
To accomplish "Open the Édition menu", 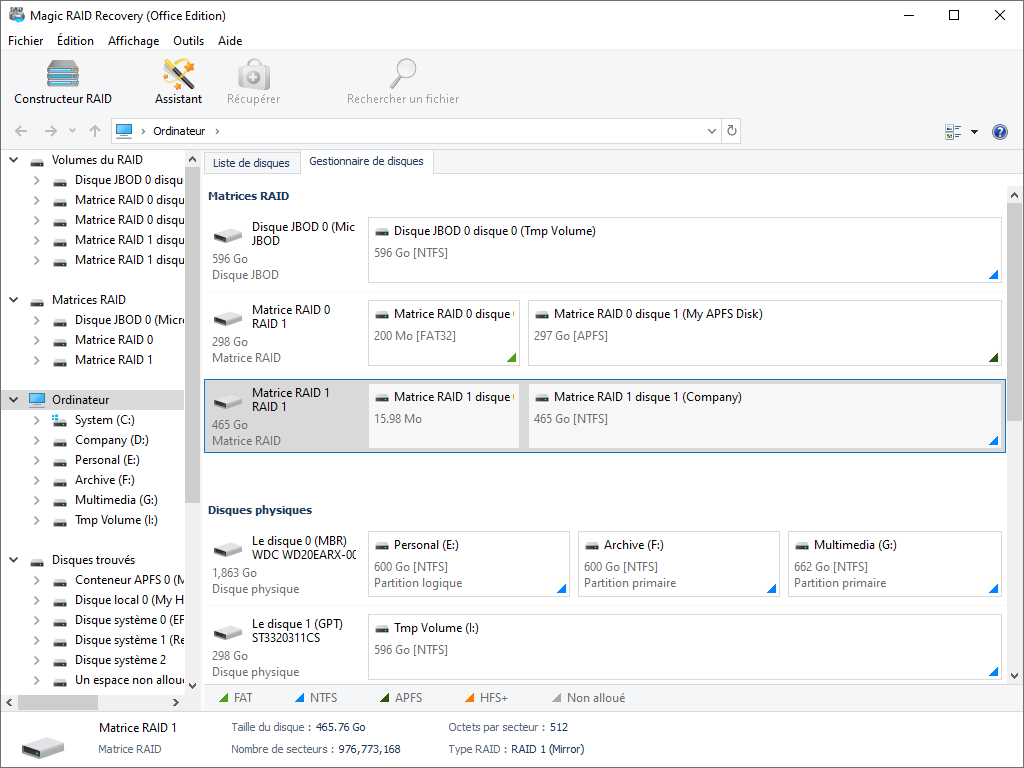I will click(x=75, y=40).
